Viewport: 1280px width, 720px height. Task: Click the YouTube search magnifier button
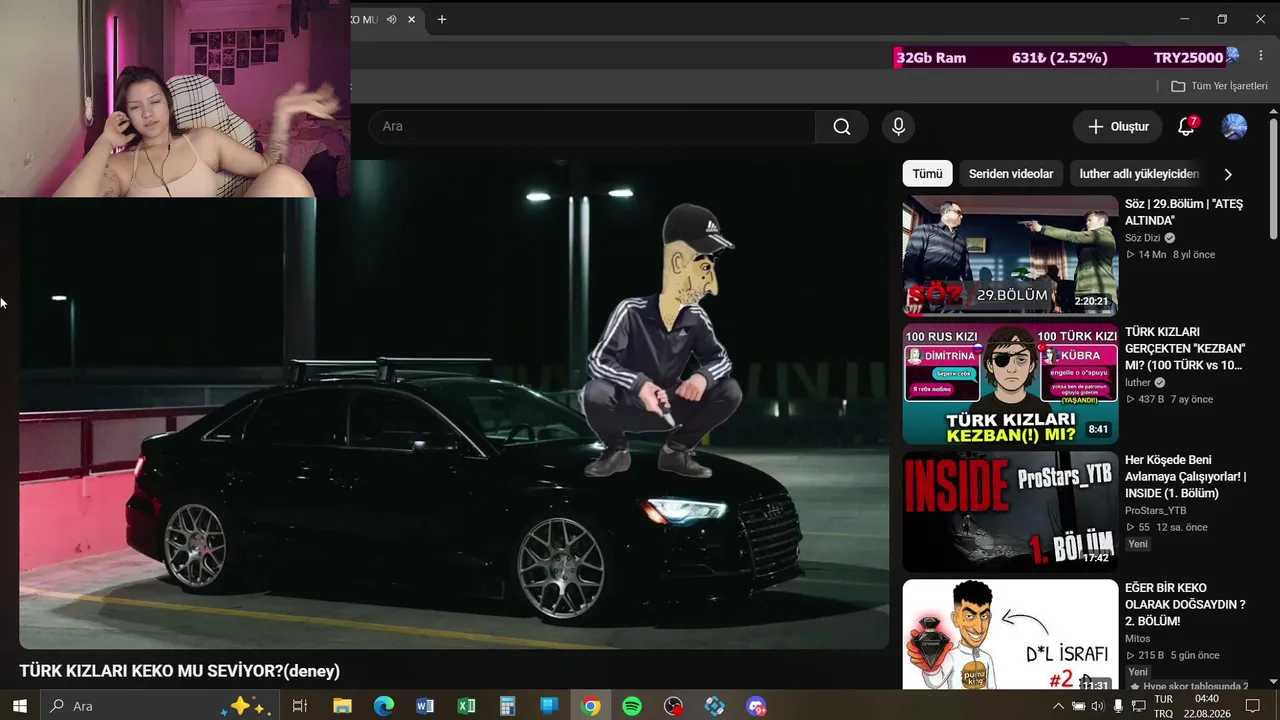click(x=842, y=127)
